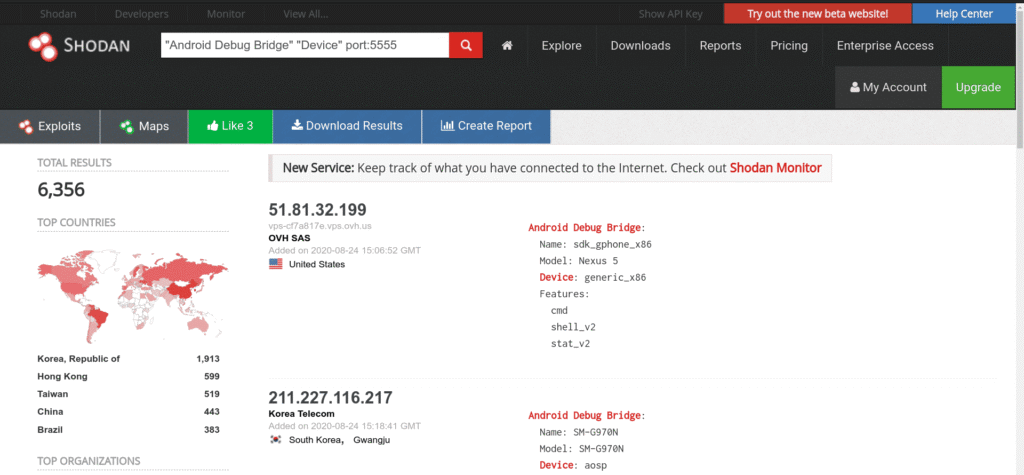Click the Device: generic_x86 line

pos(592,277)
